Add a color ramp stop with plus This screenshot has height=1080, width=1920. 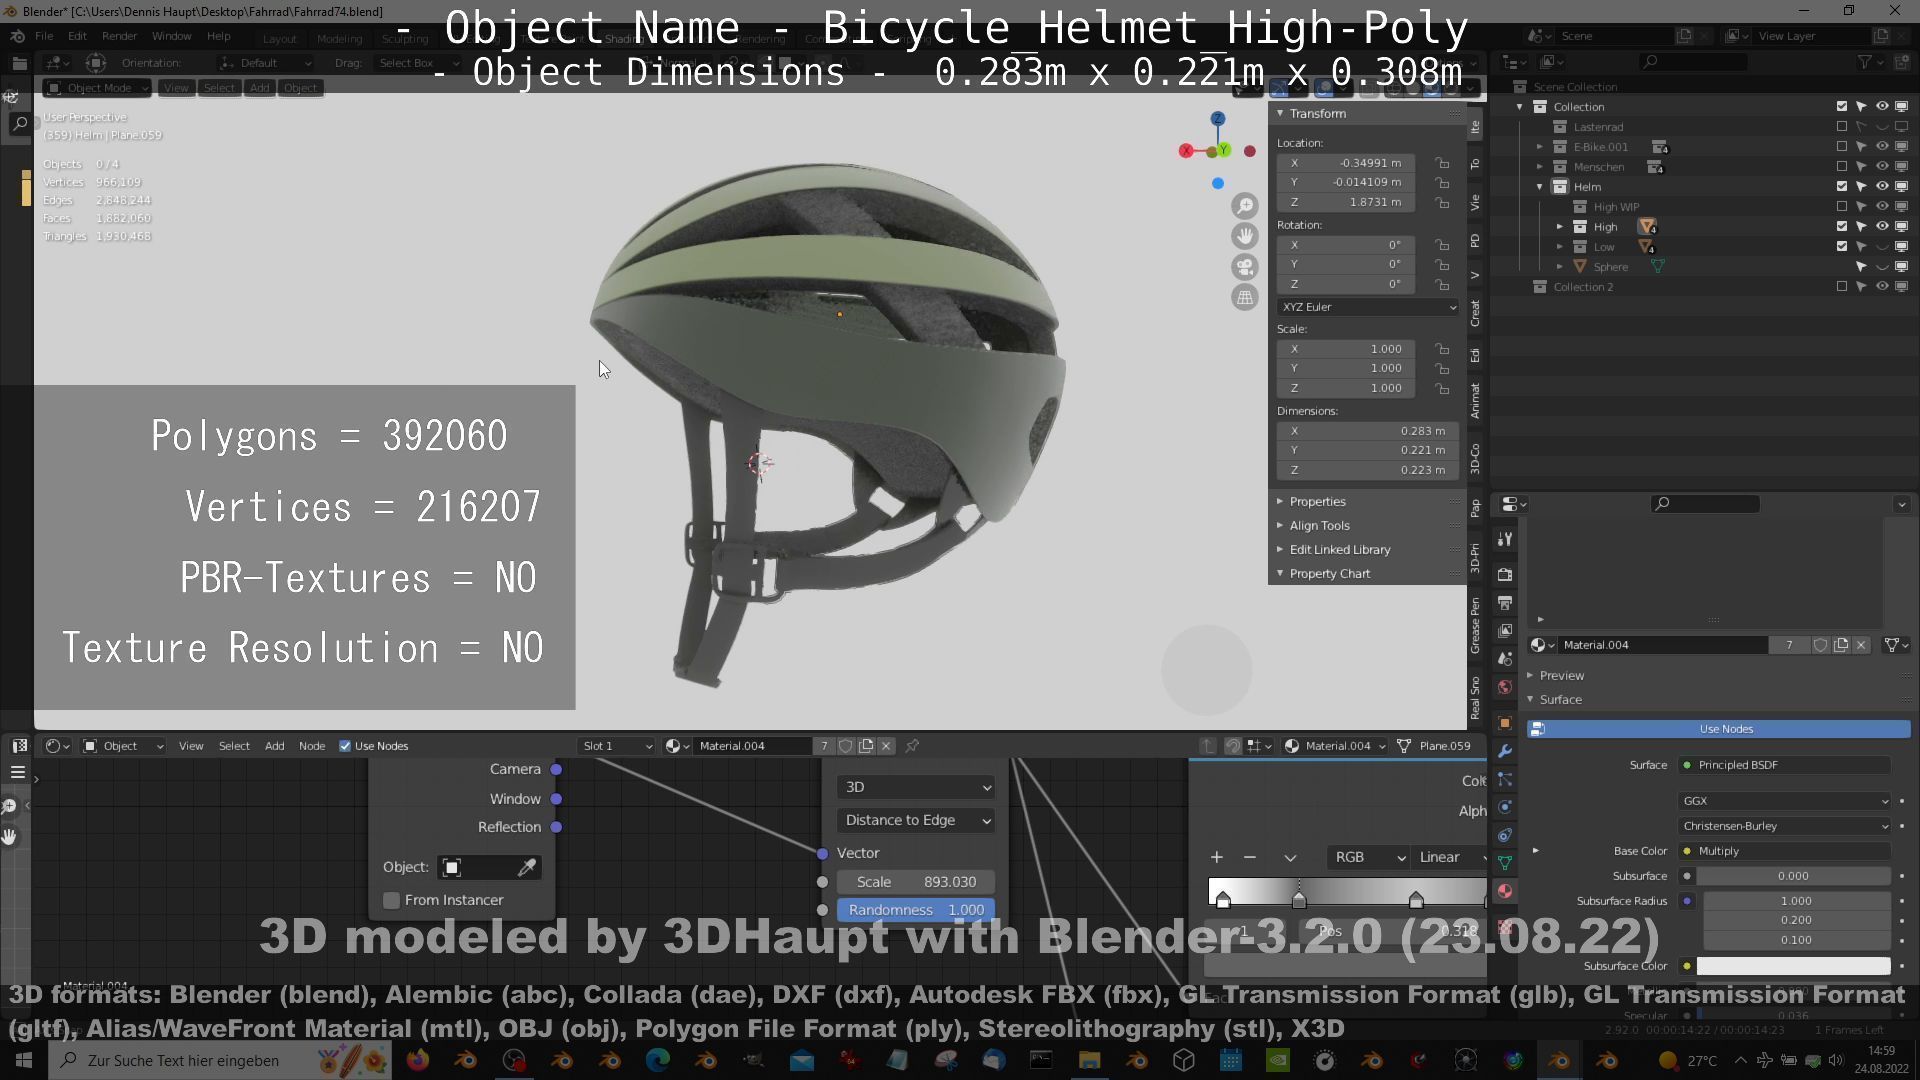coord(1217,857)
